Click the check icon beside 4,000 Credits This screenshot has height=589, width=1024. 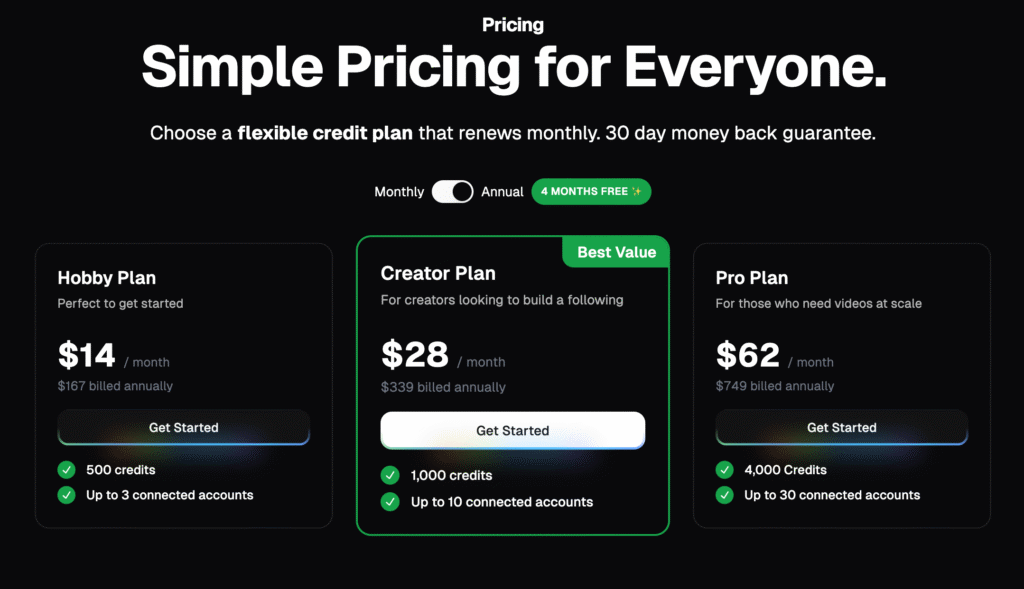point(724,470)
